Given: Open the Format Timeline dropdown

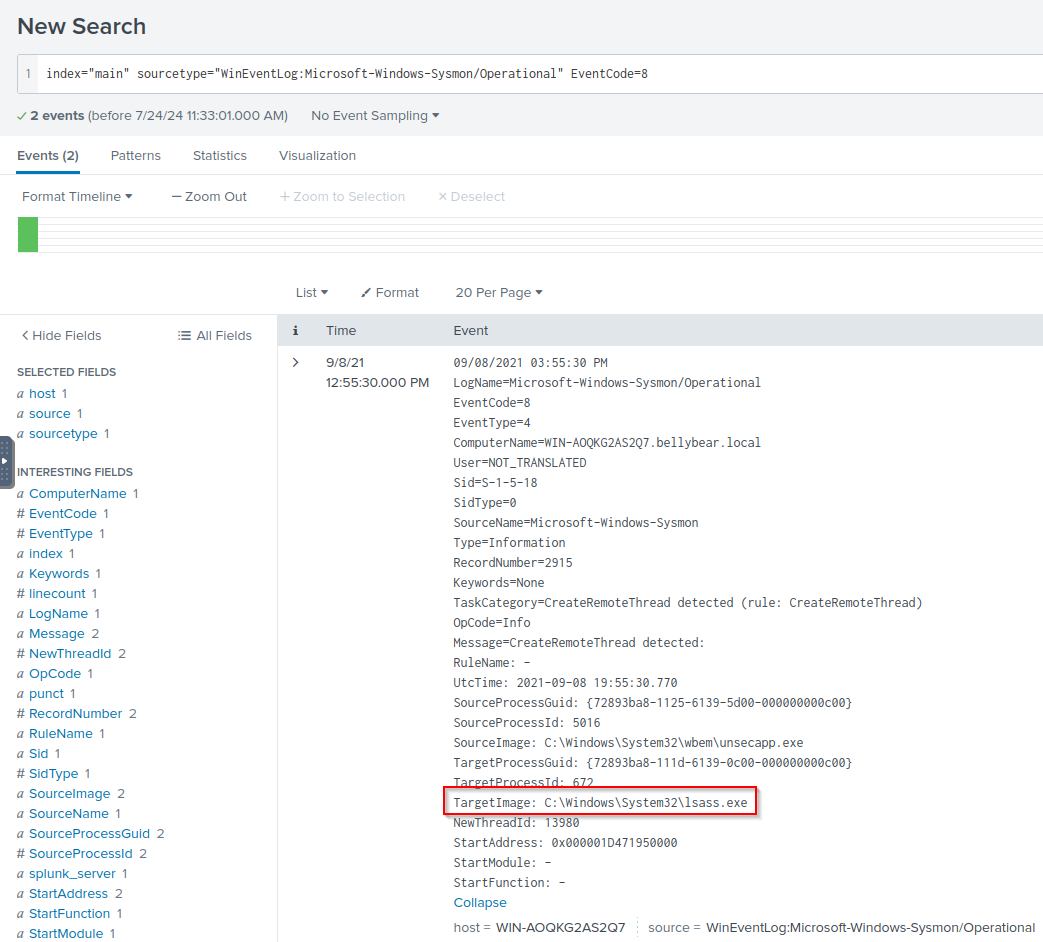Looking at the screenshot, I should point(77,197).
